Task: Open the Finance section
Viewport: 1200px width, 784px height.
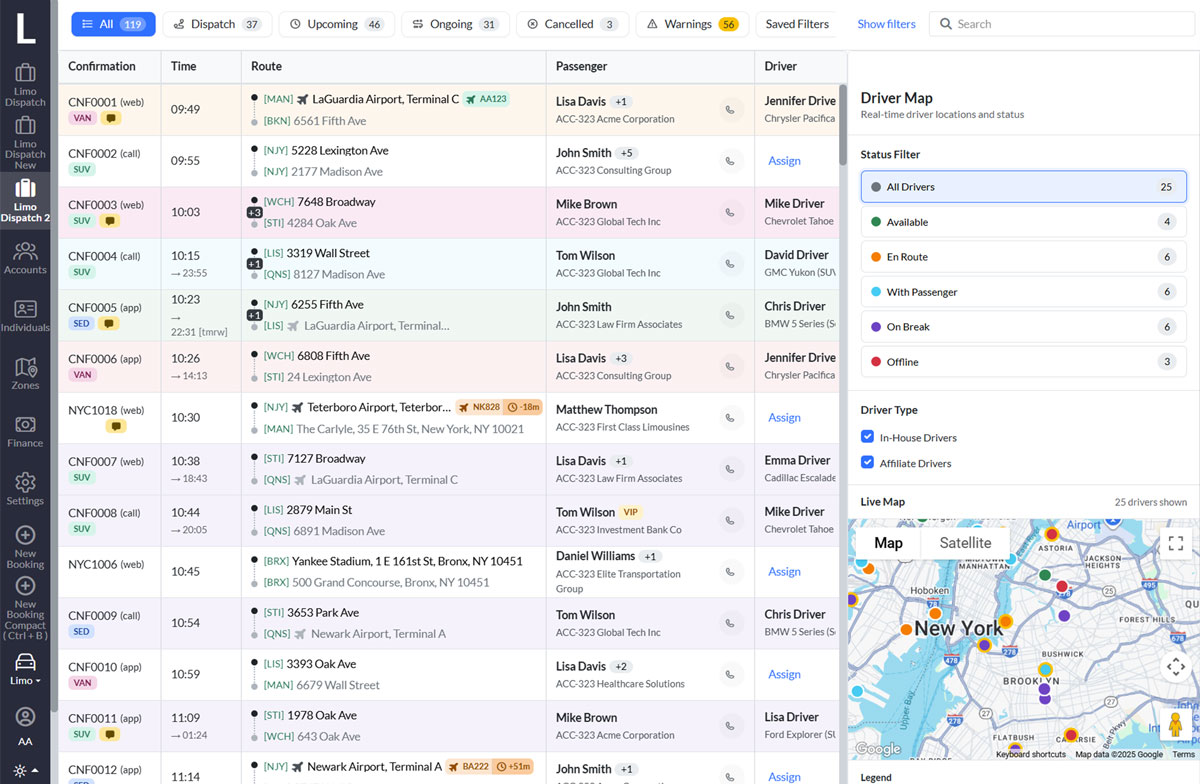Action: (25, 430)
